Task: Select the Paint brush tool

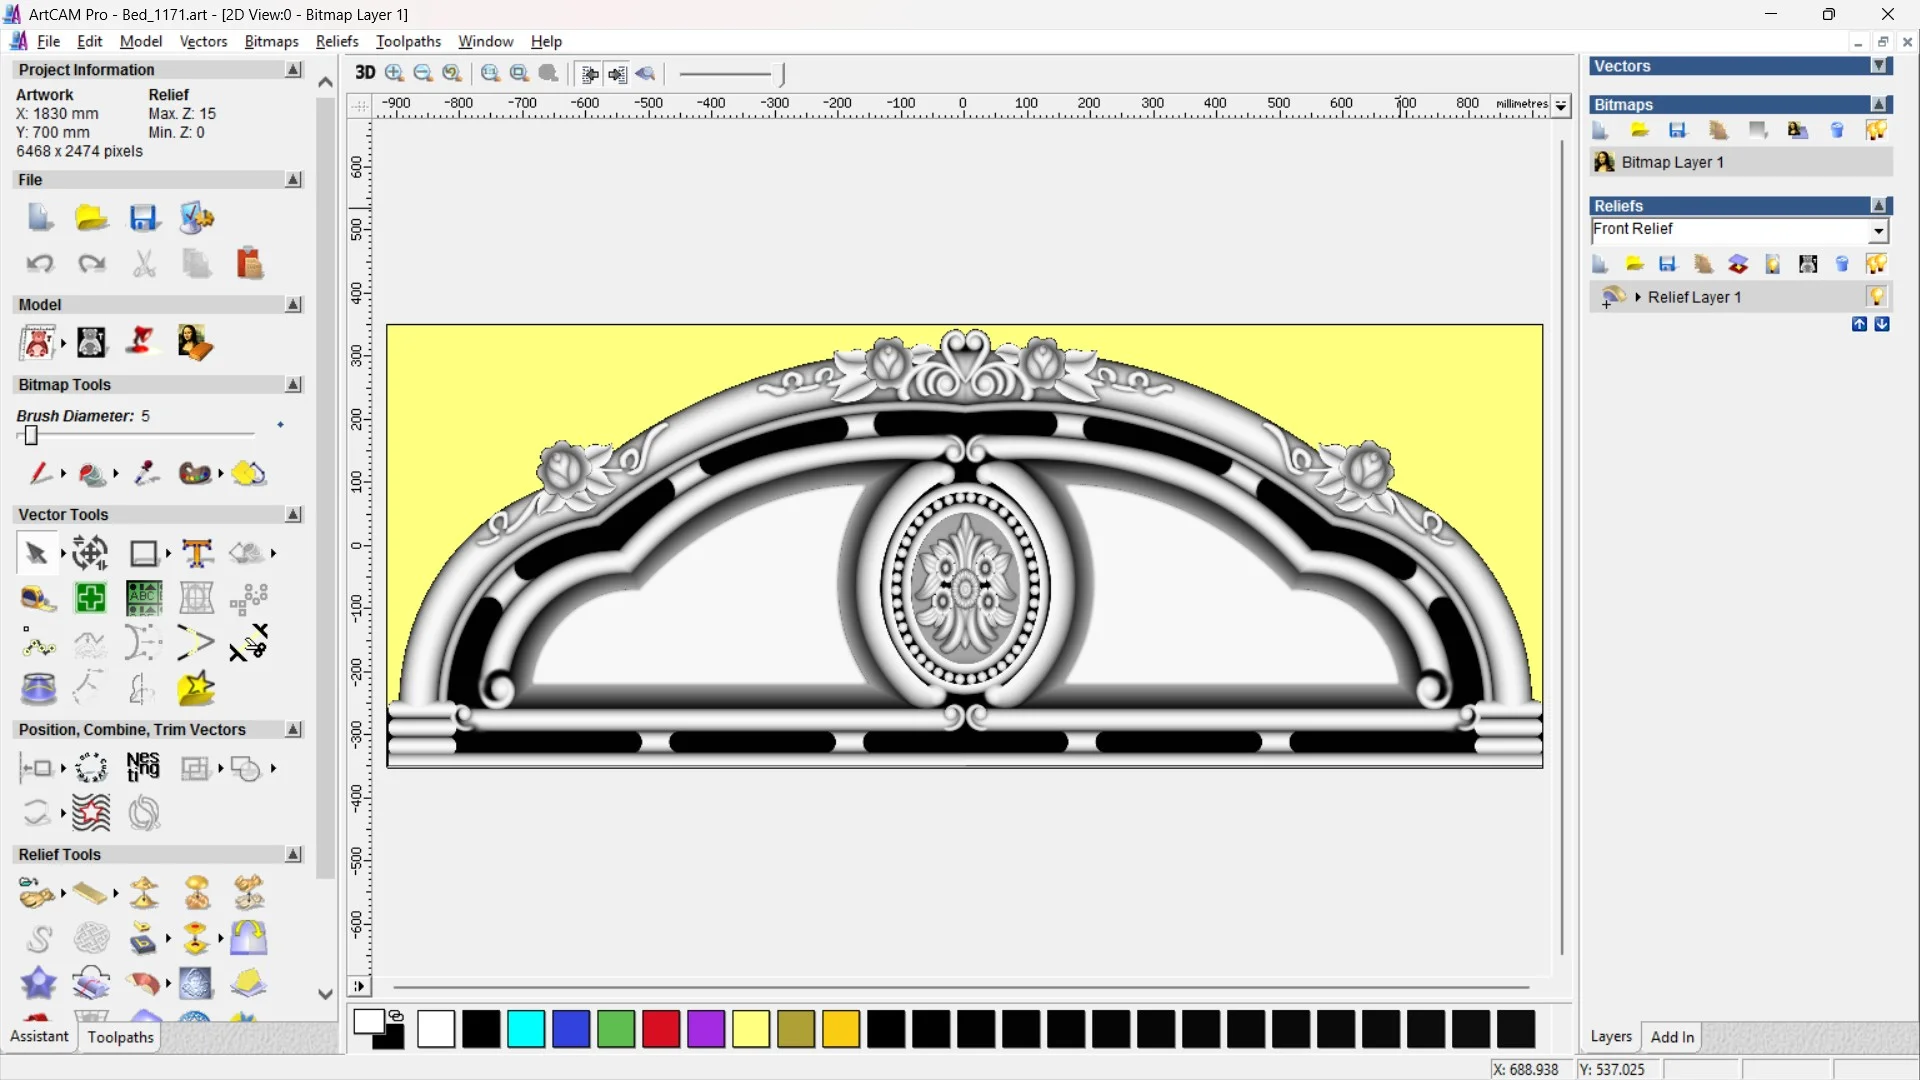Action: (x=39, y=473)
